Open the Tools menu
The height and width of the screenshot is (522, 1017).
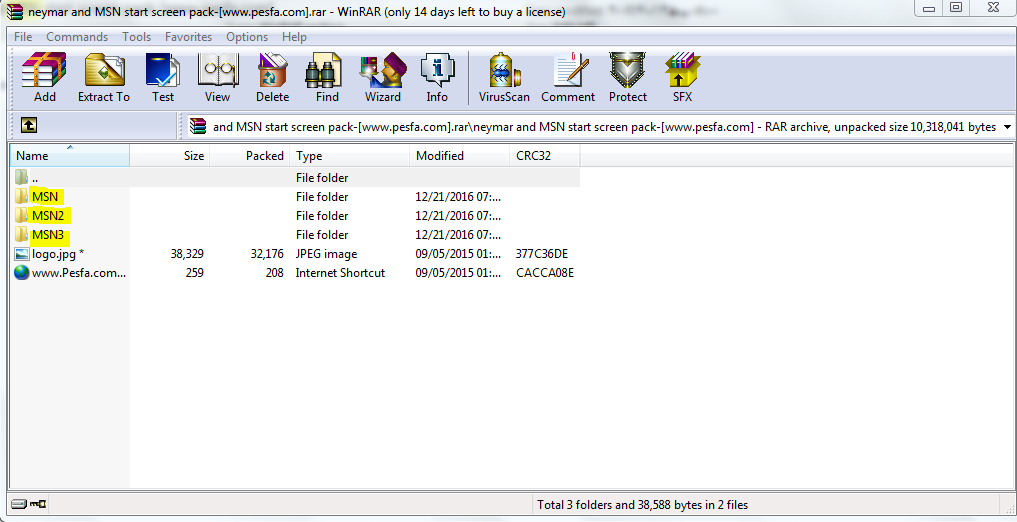[x=136, y=37]
